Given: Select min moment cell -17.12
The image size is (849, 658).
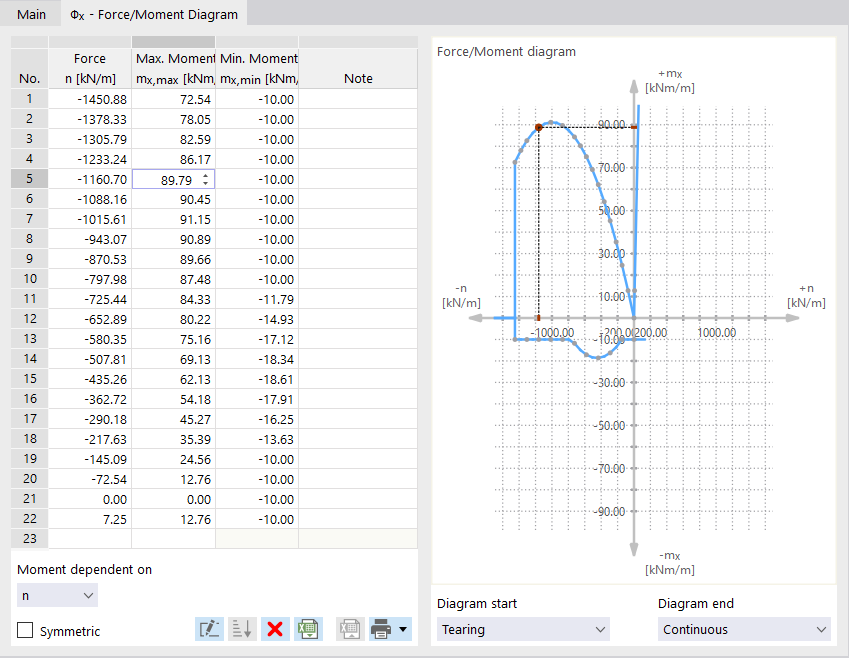Looking at the screenshot, I should [257, 340].
